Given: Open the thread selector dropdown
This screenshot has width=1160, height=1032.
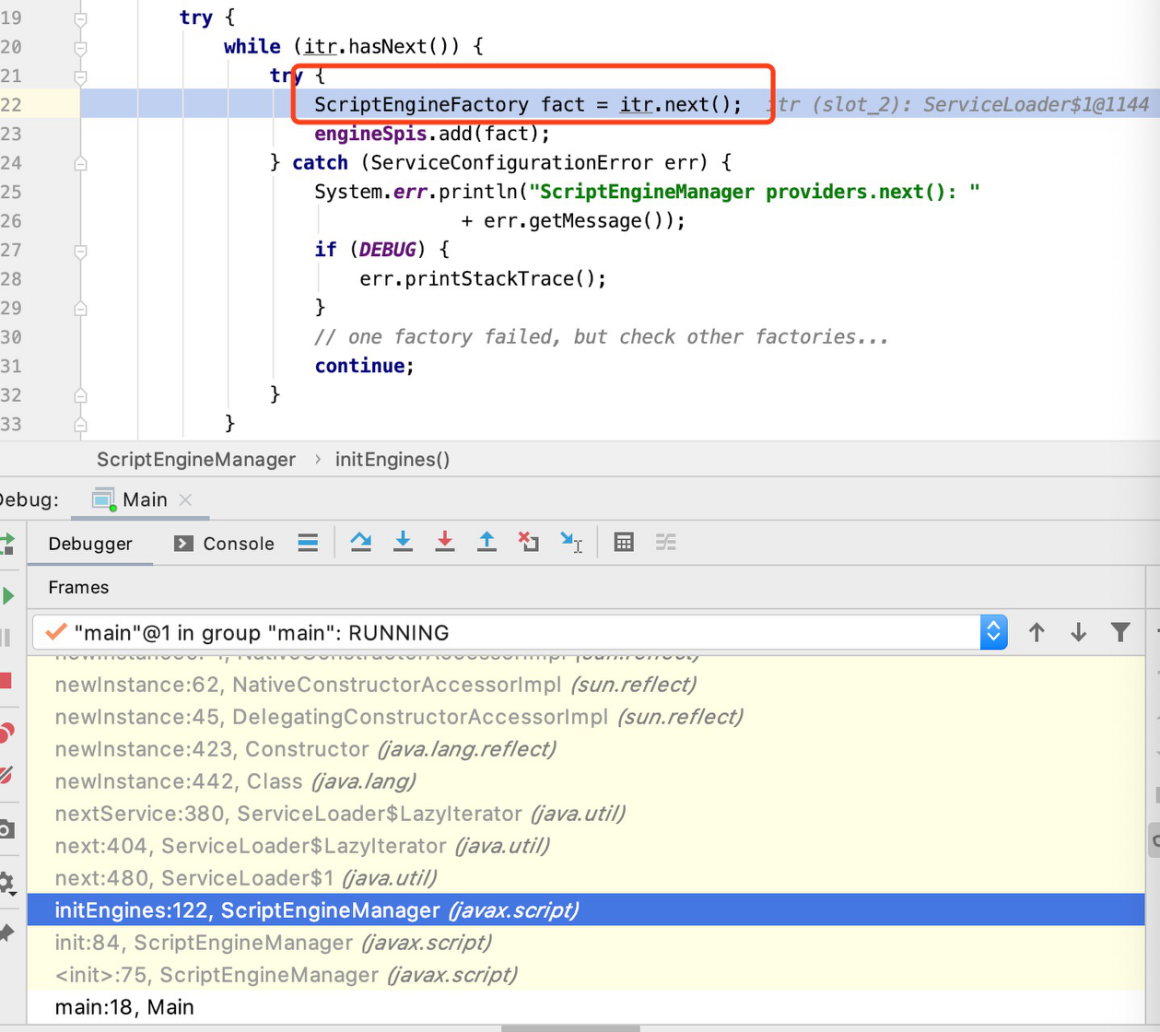Looking at the screenshot, I should pyautogui.click(x=994, y=633).
